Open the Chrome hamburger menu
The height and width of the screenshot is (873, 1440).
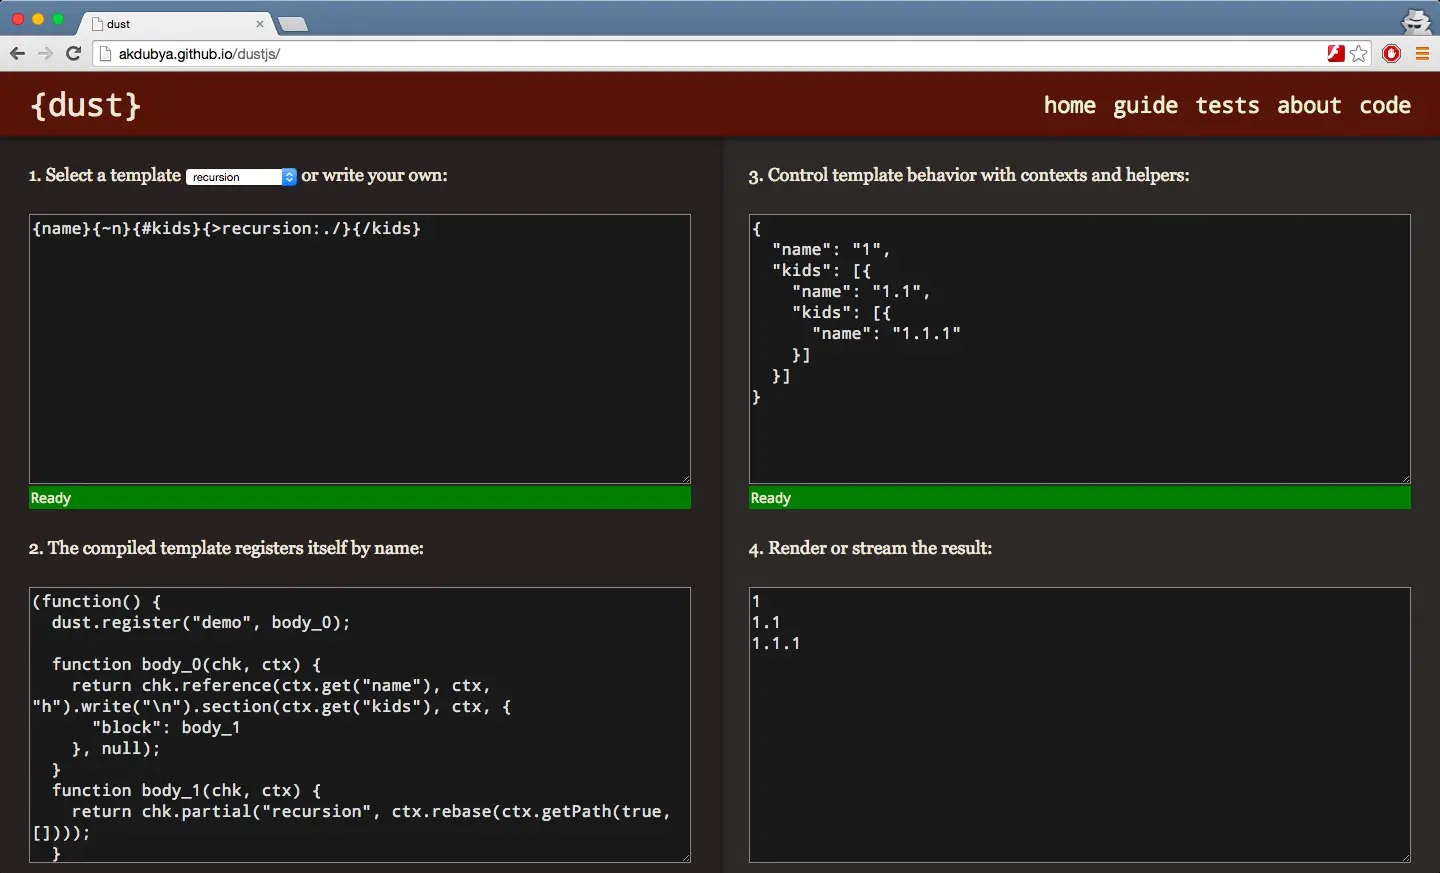point(1422,54)
